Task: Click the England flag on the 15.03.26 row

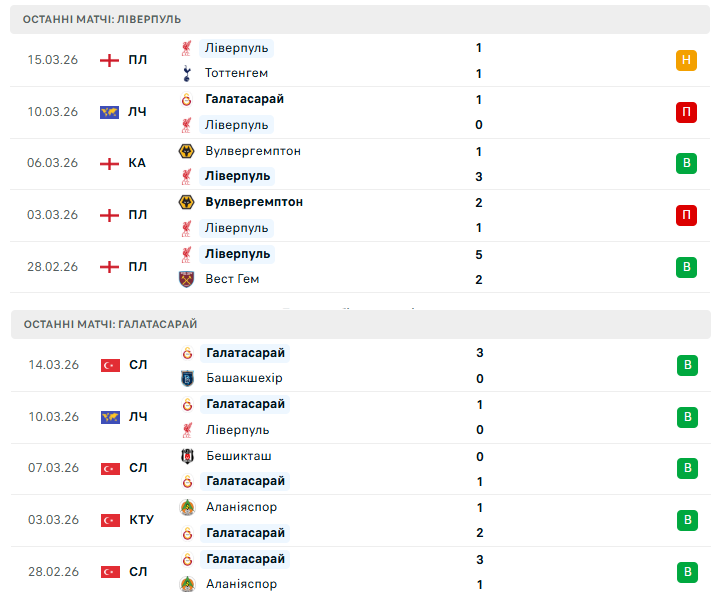Action: coord(110,60)
